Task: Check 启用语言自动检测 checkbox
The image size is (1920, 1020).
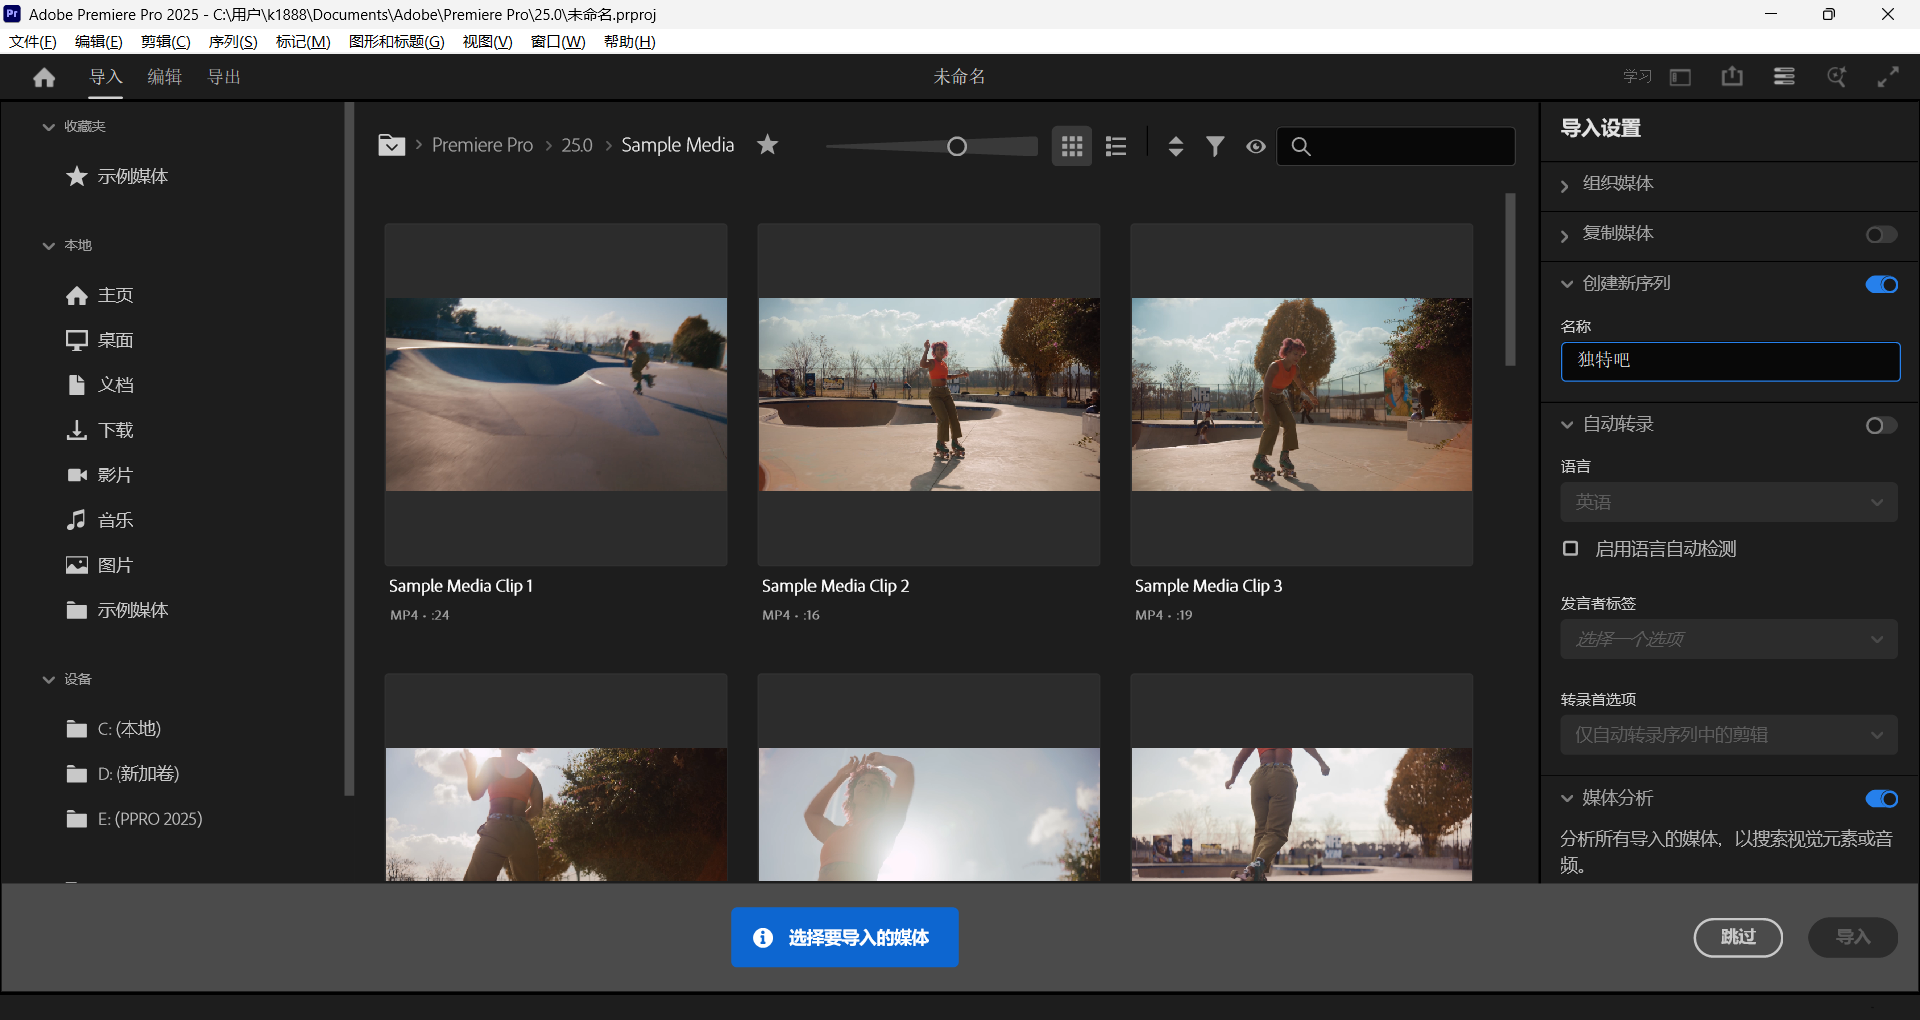Action: (1569, 548)
